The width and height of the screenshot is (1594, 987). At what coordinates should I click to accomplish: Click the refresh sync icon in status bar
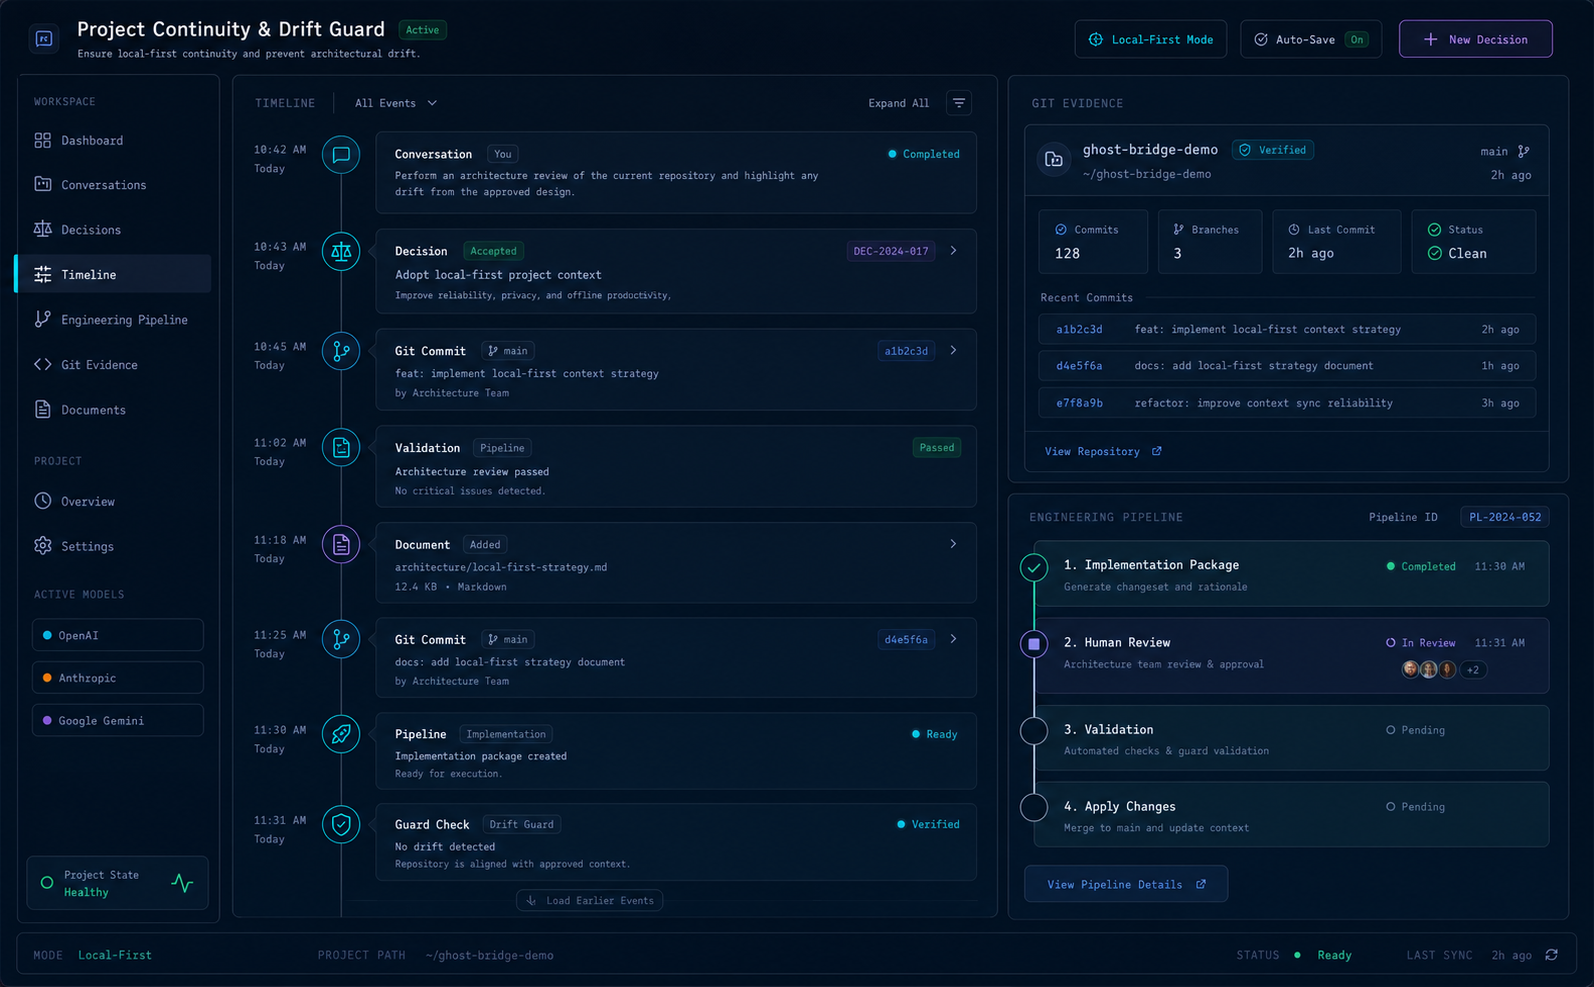(1552, 955)
